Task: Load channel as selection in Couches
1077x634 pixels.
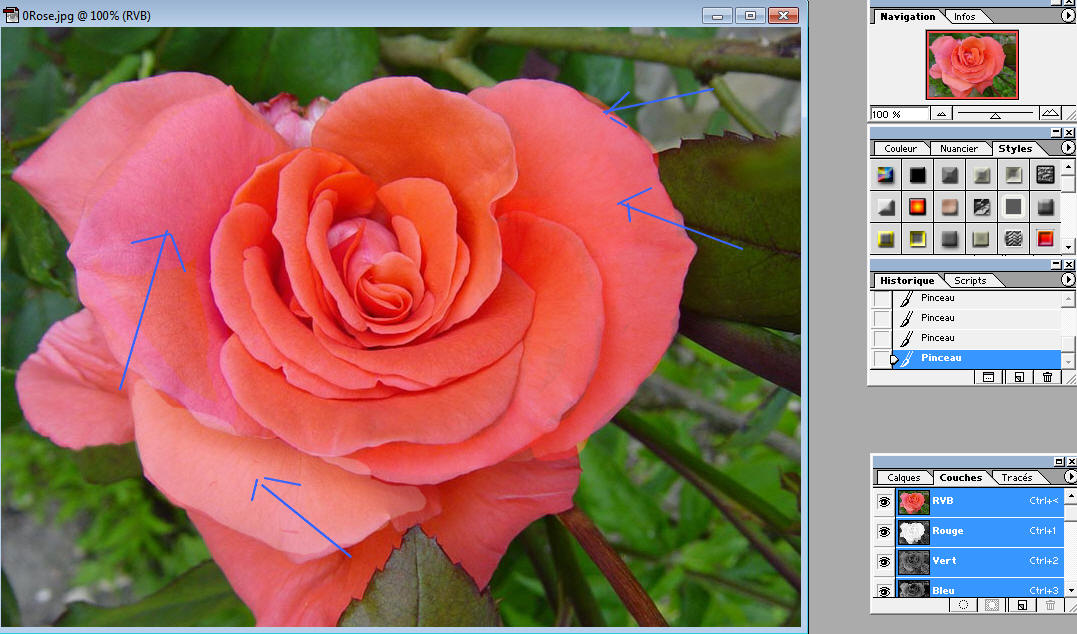Action: [x=963, y=605]
